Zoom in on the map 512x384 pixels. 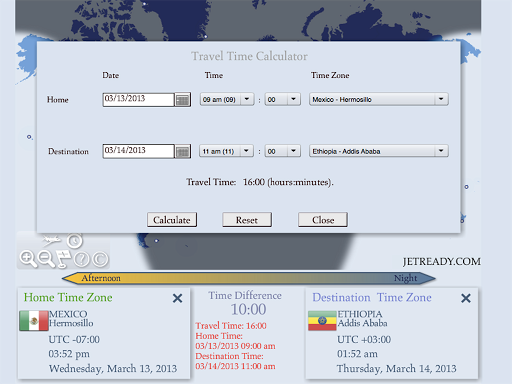pos(28,259)
